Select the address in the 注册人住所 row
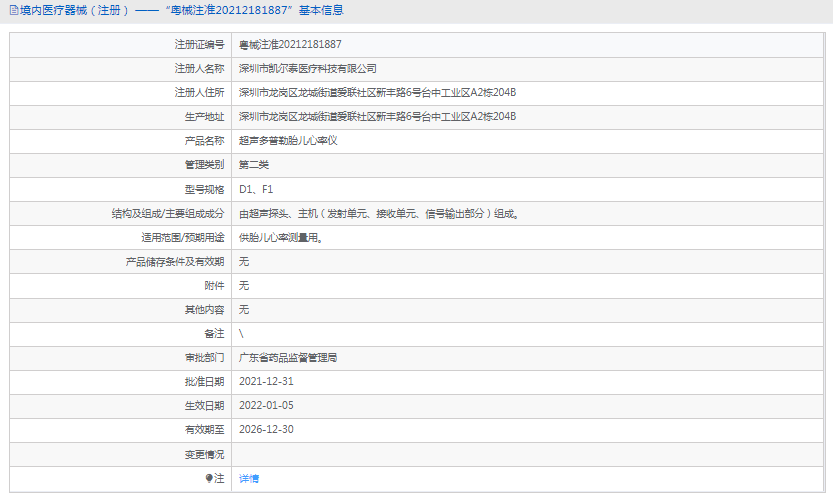Screen dimensions: 833x500 click(x=377, y=92)
